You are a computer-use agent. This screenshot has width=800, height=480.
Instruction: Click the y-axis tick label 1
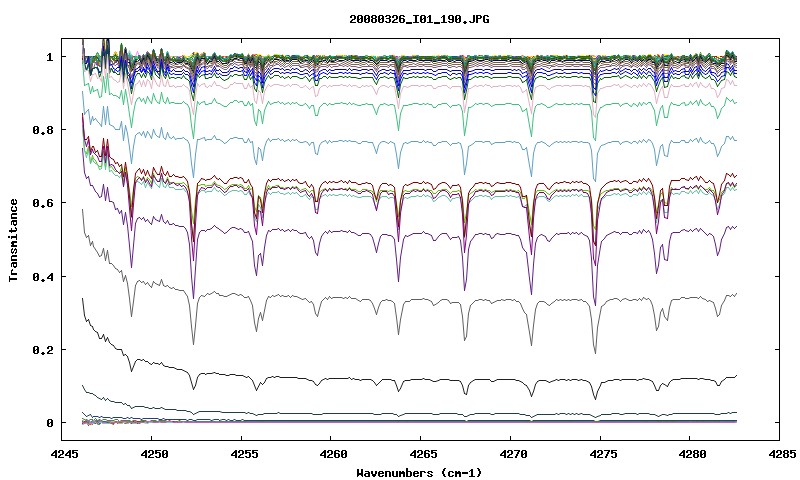point(49,57)
